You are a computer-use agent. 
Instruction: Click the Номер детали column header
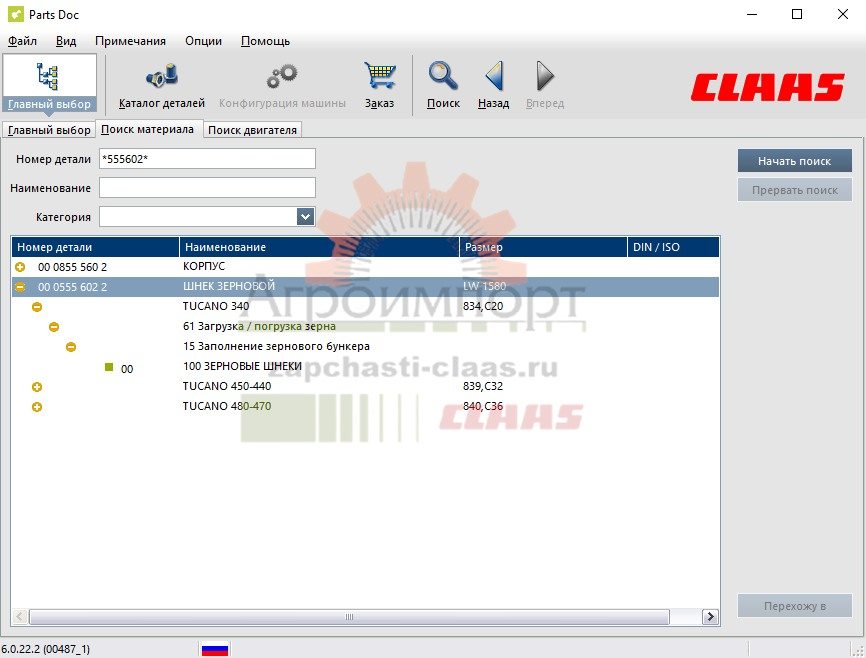click(96, 247)
